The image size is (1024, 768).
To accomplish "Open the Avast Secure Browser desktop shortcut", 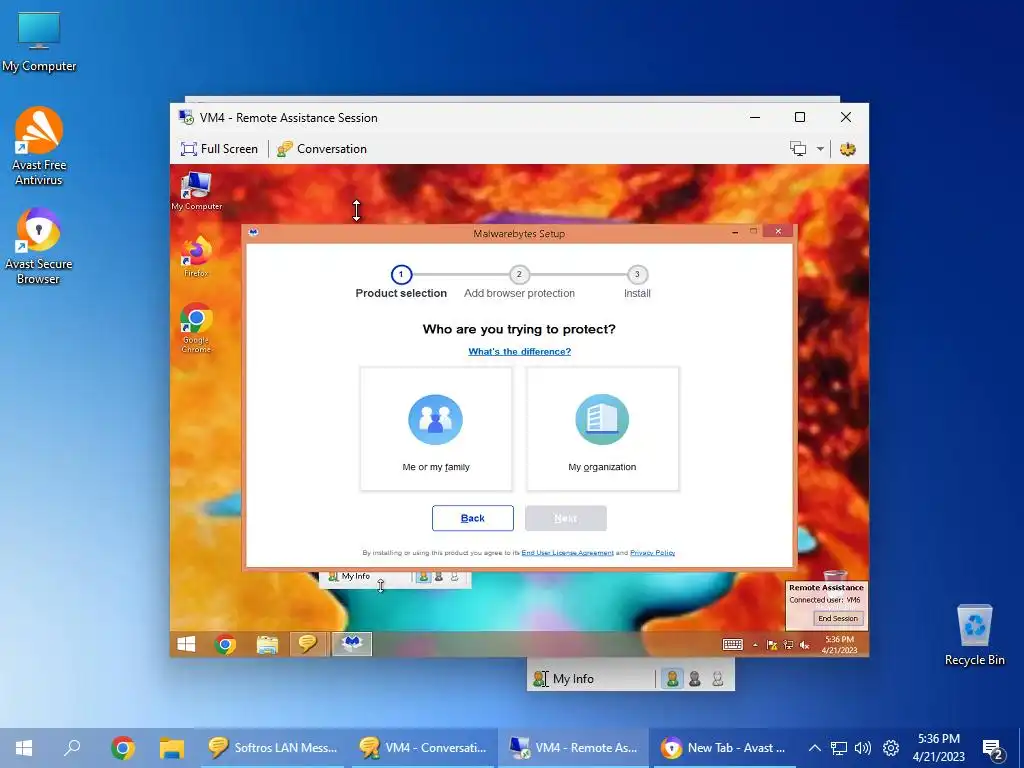I will pos(39,246).
